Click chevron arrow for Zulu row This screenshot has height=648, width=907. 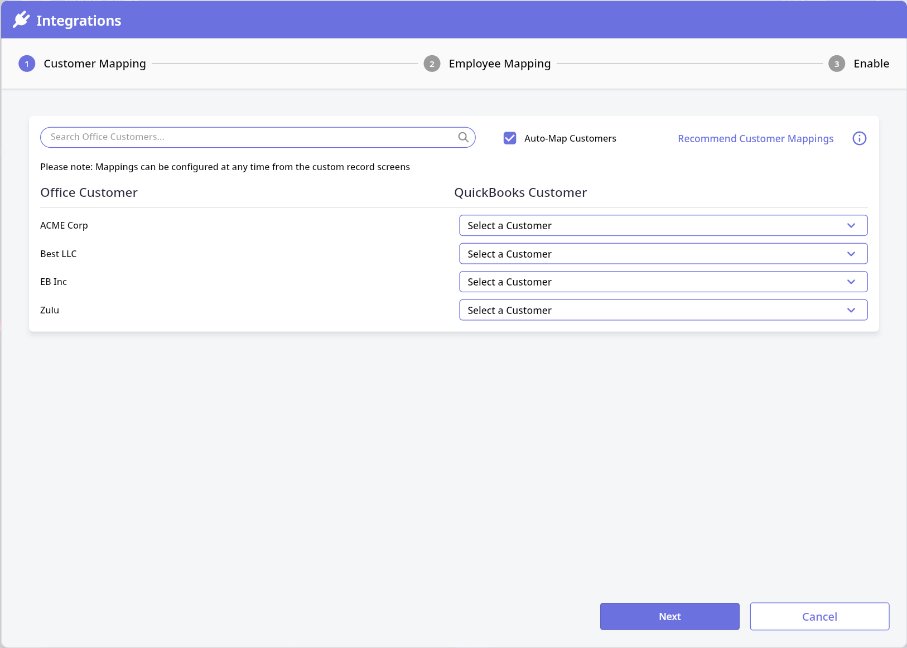[x=851, y=310]
